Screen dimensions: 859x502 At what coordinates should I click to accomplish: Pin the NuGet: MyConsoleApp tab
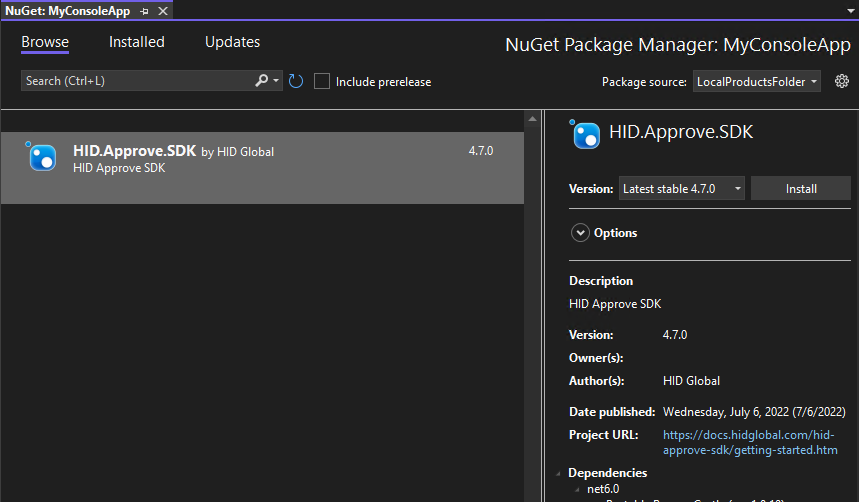144,11
